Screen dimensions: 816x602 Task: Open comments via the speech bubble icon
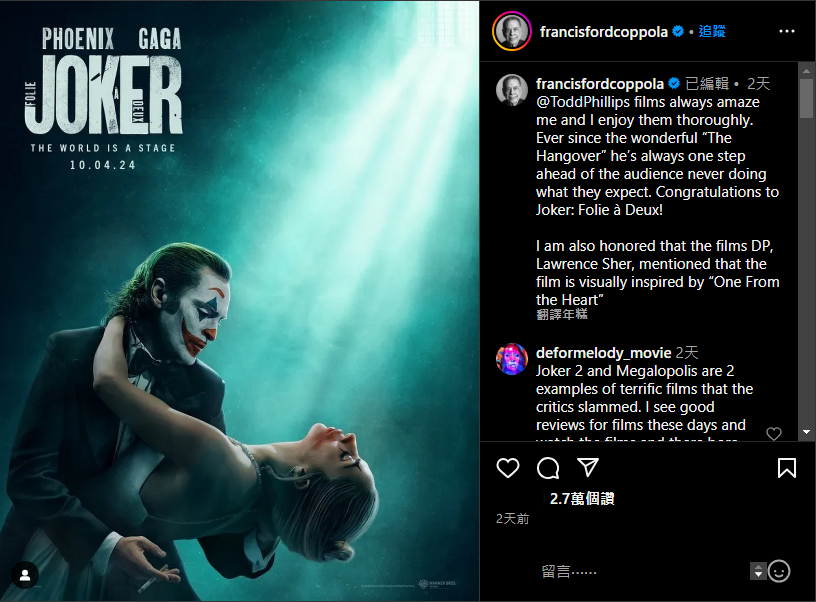click(x=548, y=468)
